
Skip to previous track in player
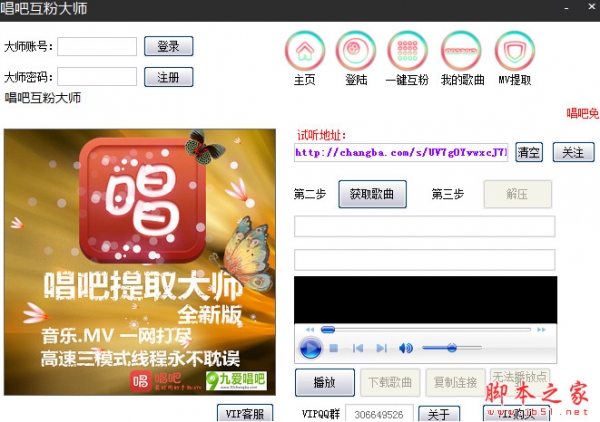[358, 348]
